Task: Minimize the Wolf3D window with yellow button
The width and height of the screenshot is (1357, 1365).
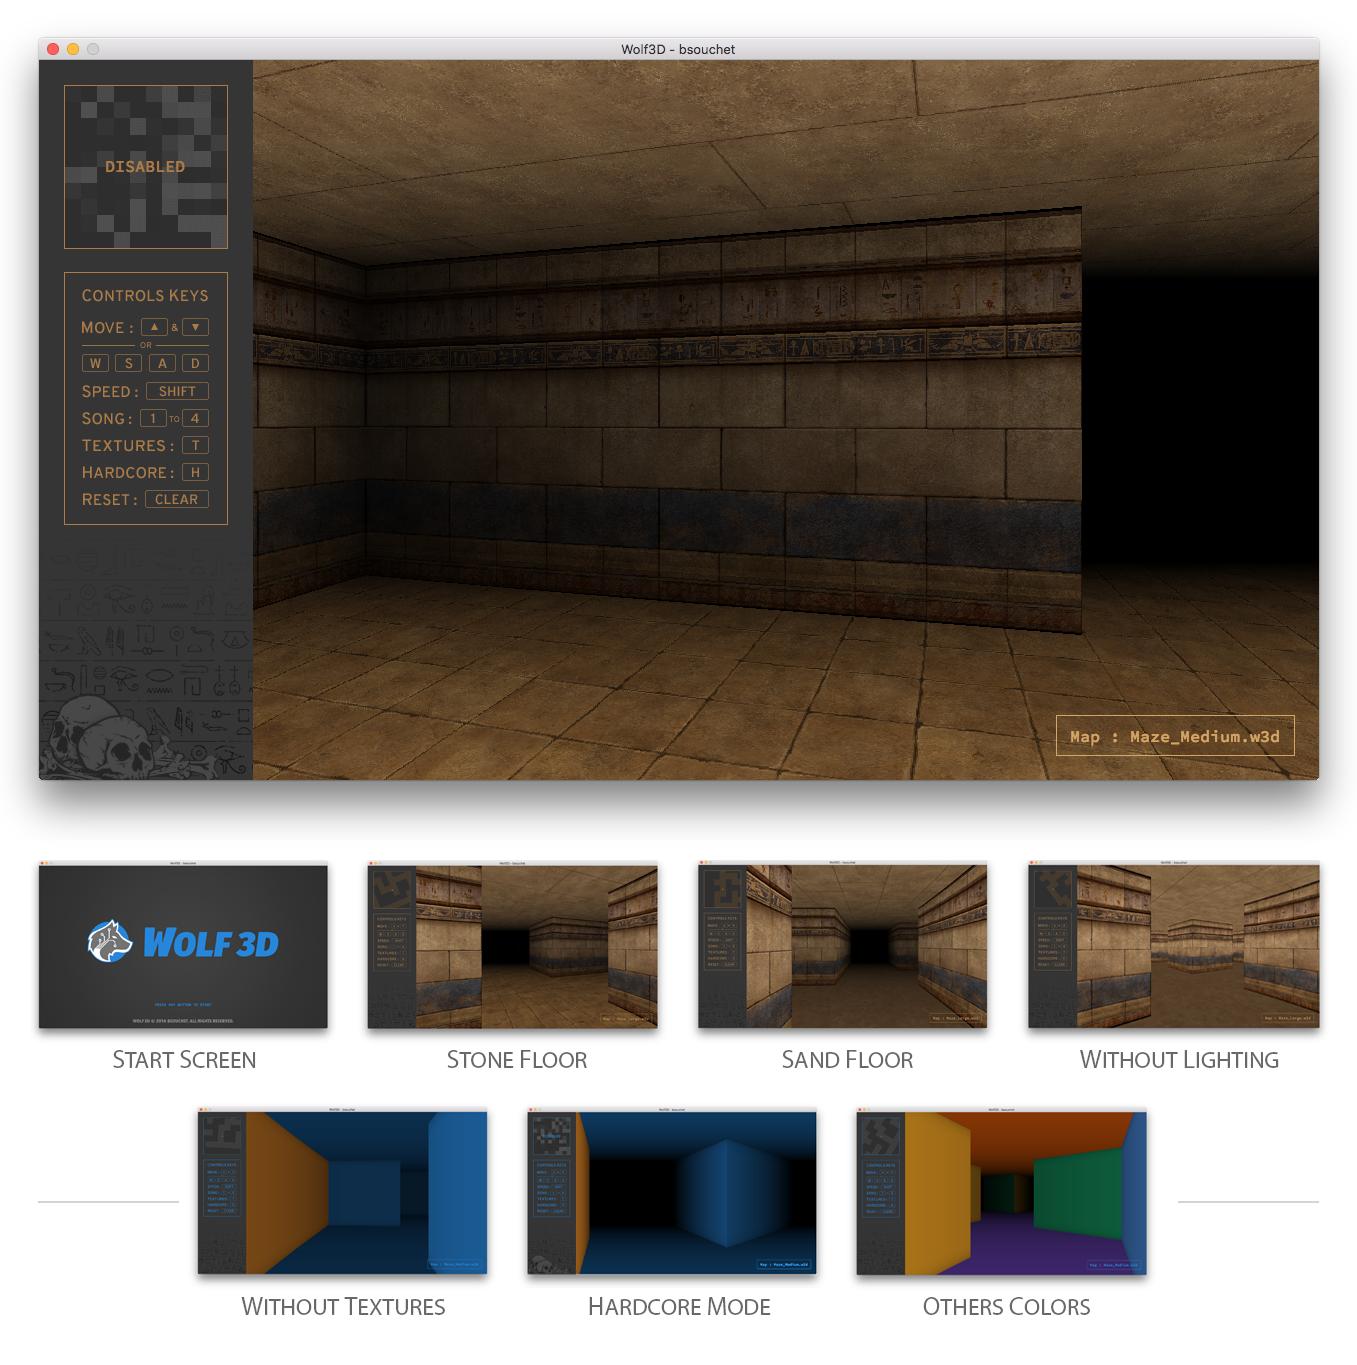Action: coord(73,49)
